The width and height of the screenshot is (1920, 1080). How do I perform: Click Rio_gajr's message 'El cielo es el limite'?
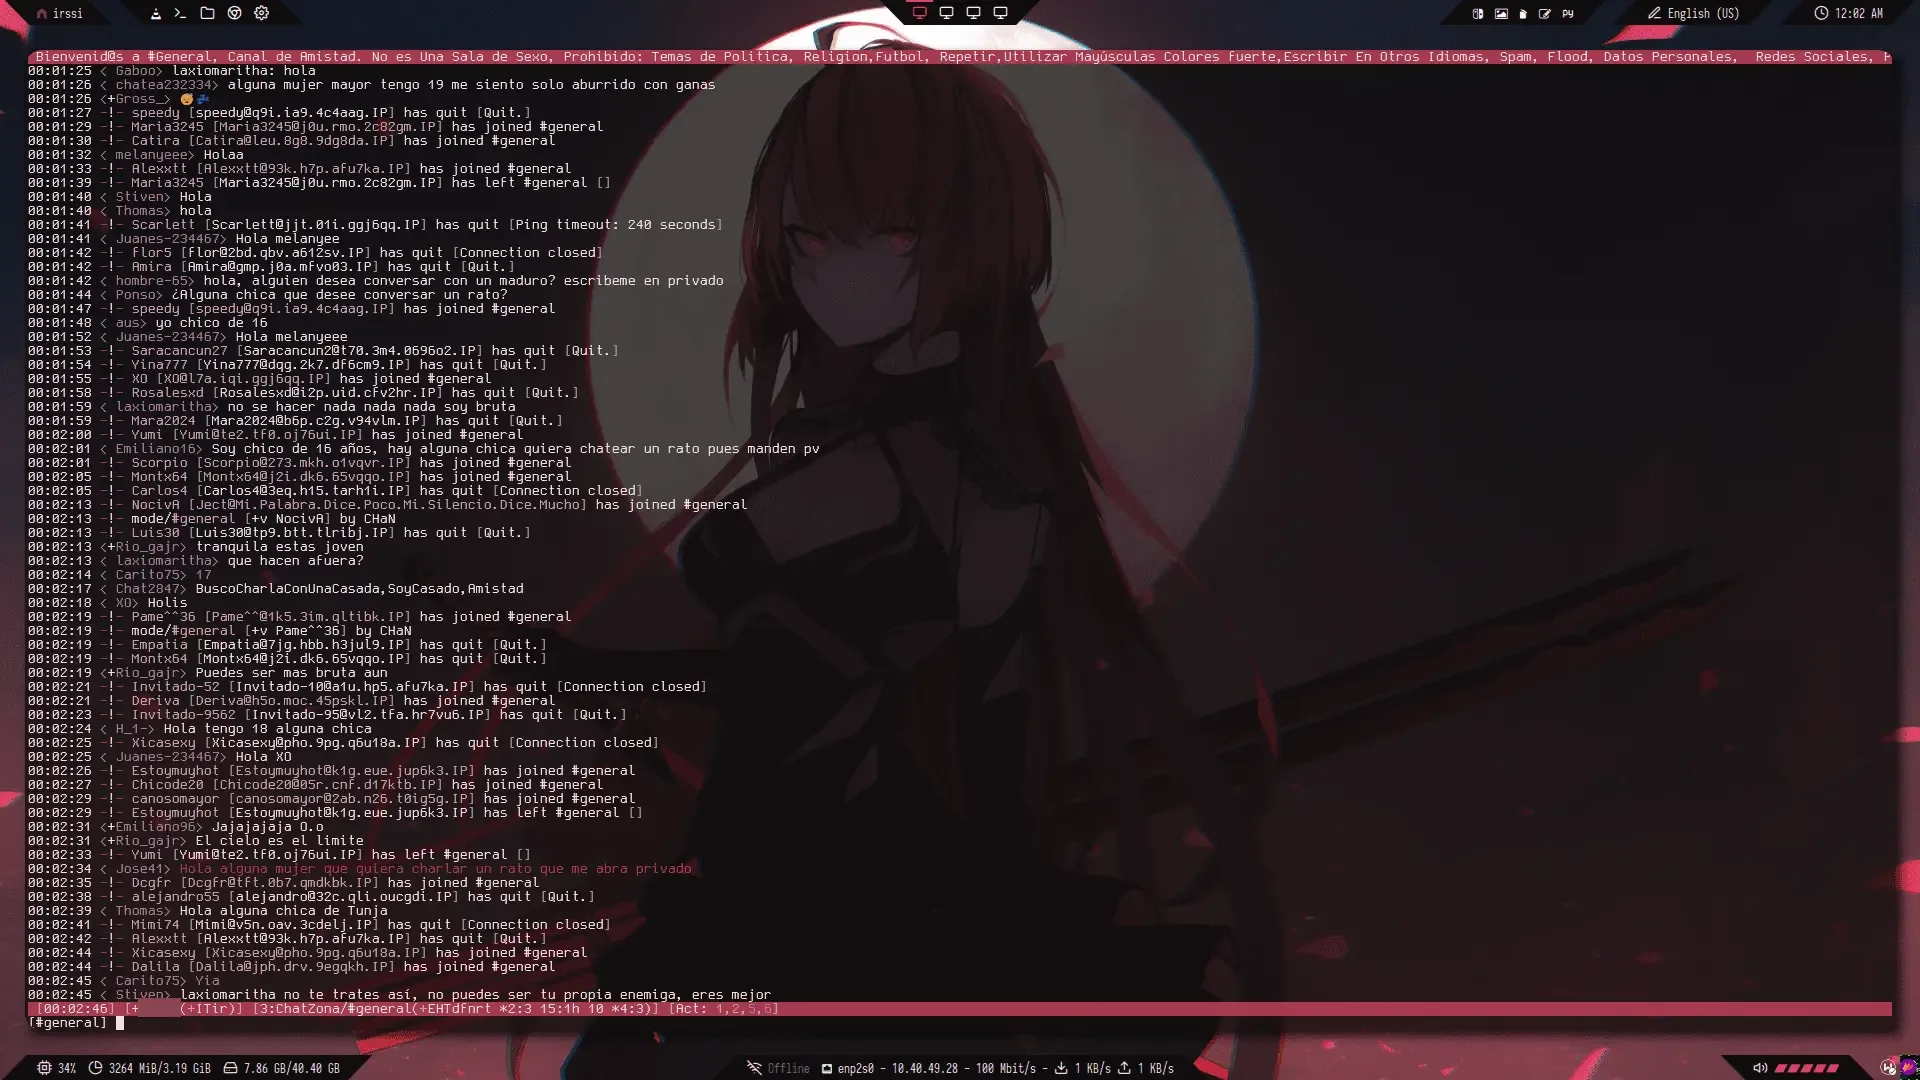[195, 841]
